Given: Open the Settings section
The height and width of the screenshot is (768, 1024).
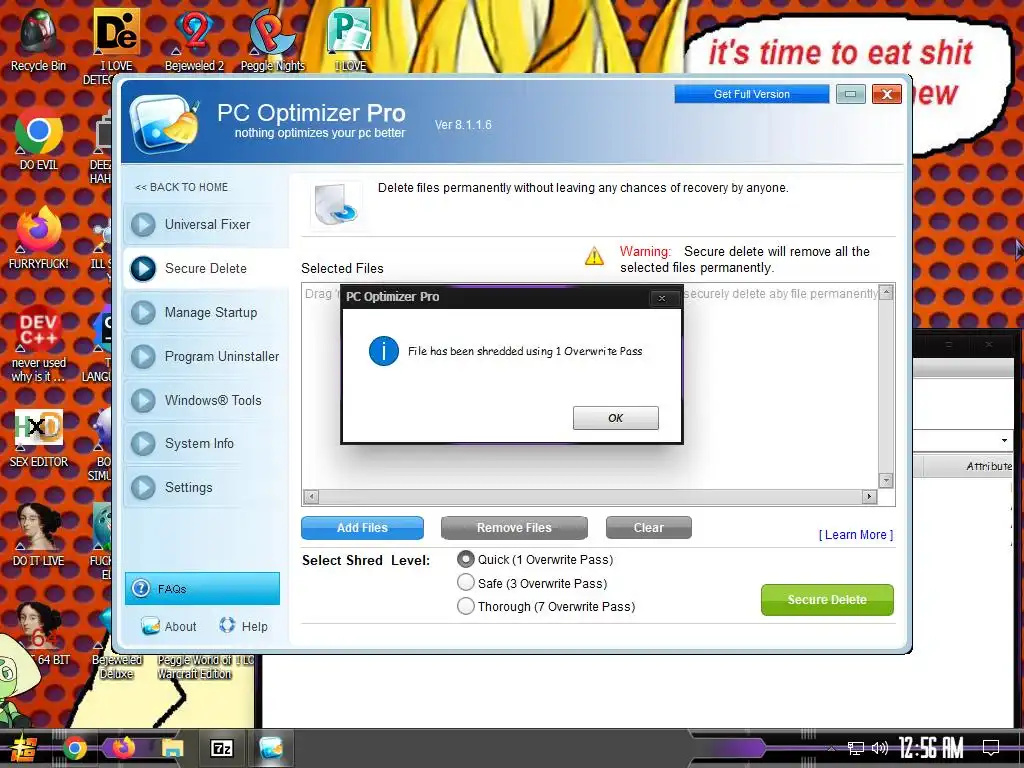Looking at the screenshot, I should (x=205, y=487).
